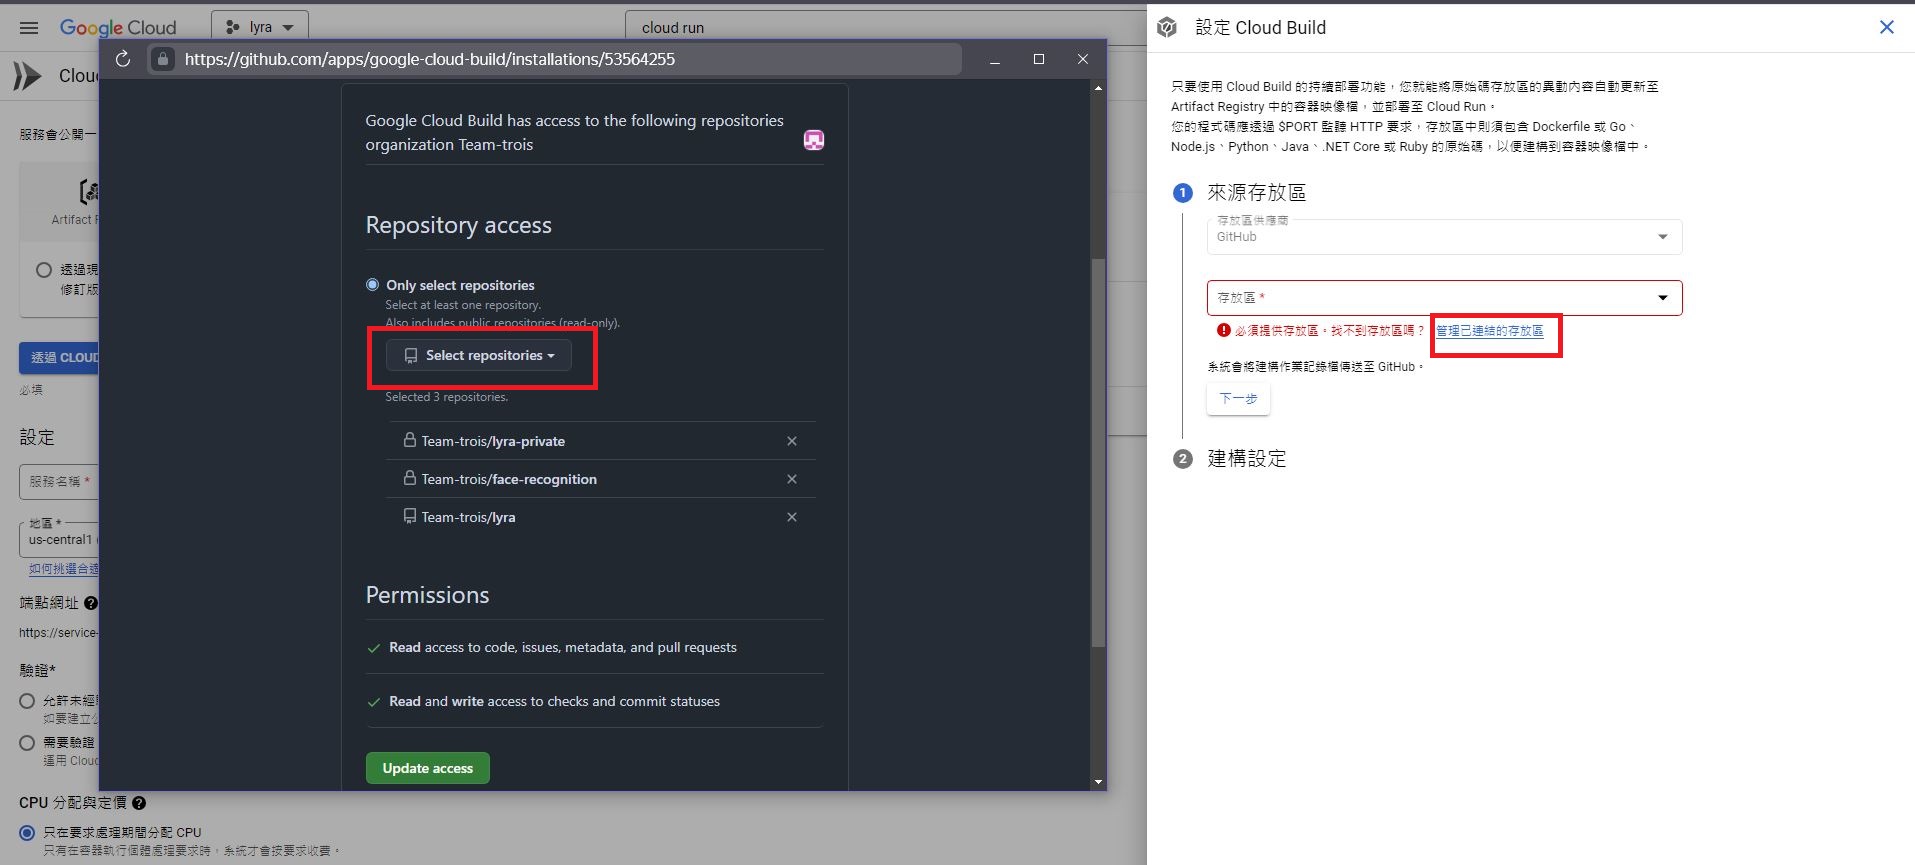
Task: Remove Team-trois/lyra from selected repositories
Action: 792,517
